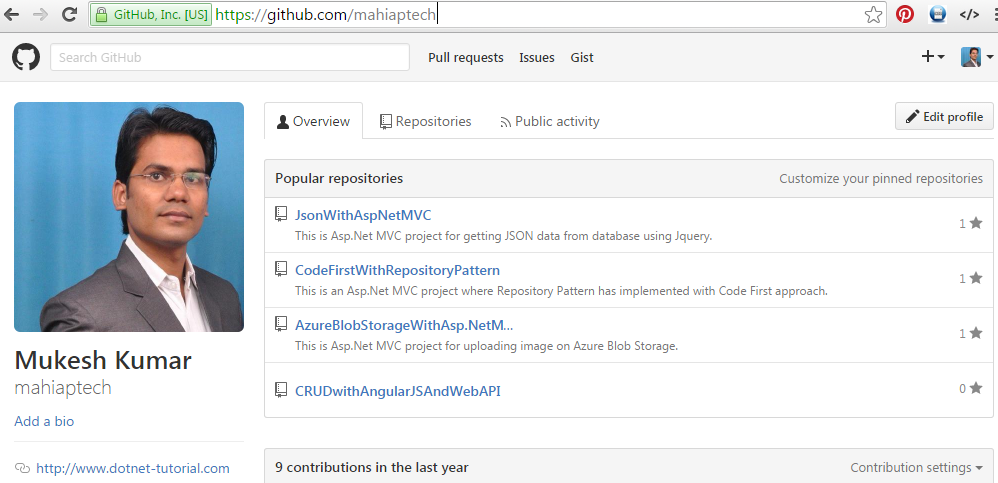Click the repo icon beside CRUDwithAngularJSAndWebAPI
Image resolution: width=998 pixels, height=483 pixels.
coord(281,390)
